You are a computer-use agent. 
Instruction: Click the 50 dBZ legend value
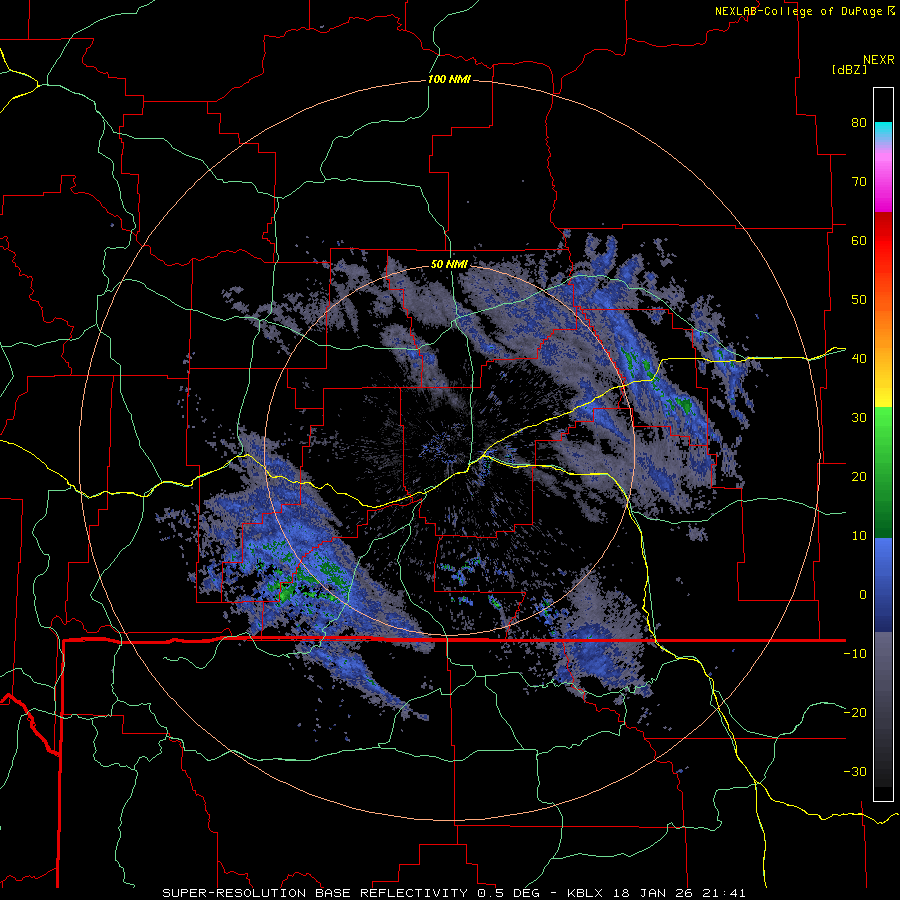point(859,300)
